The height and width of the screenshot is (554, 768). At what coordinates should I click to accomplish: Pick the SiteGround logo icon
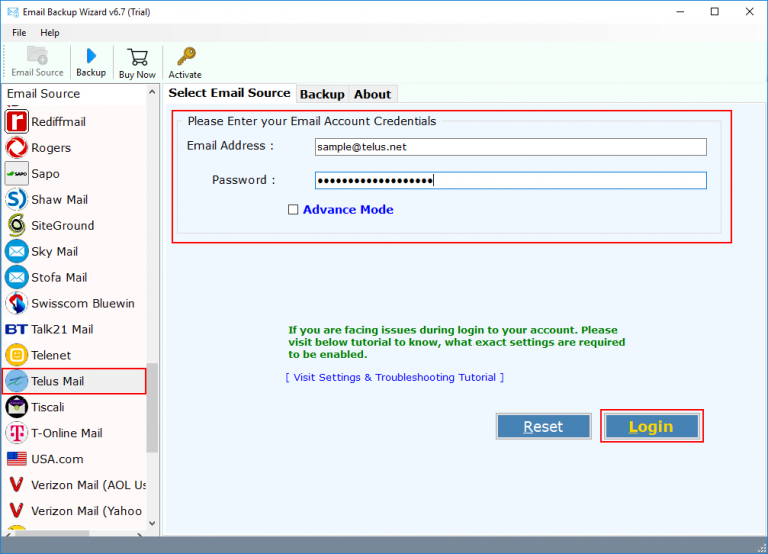coord(17,225)
